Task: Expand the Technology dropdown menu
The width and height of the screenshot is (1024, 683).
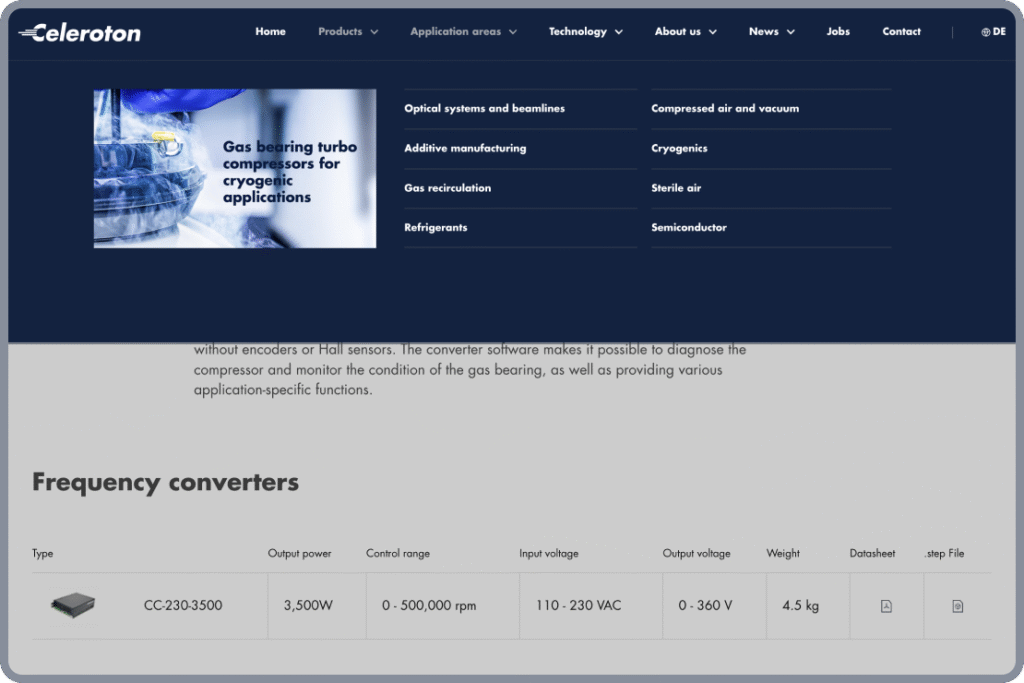Action: tap(585, 31)
